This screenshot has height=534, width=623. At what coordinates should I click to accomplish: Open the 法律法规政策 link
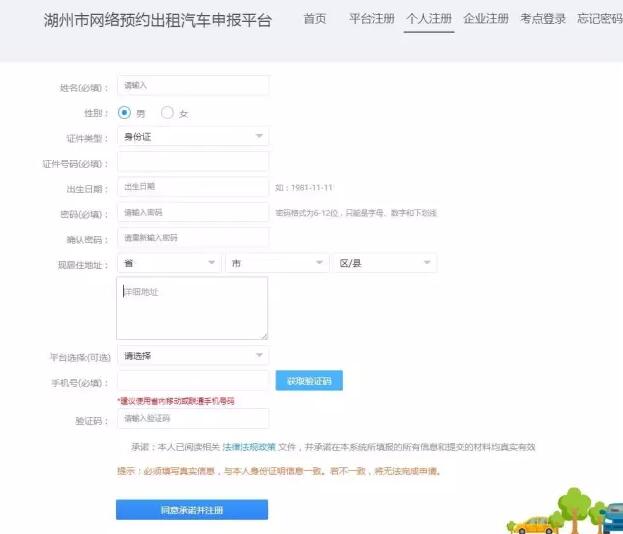coord(246,447)
